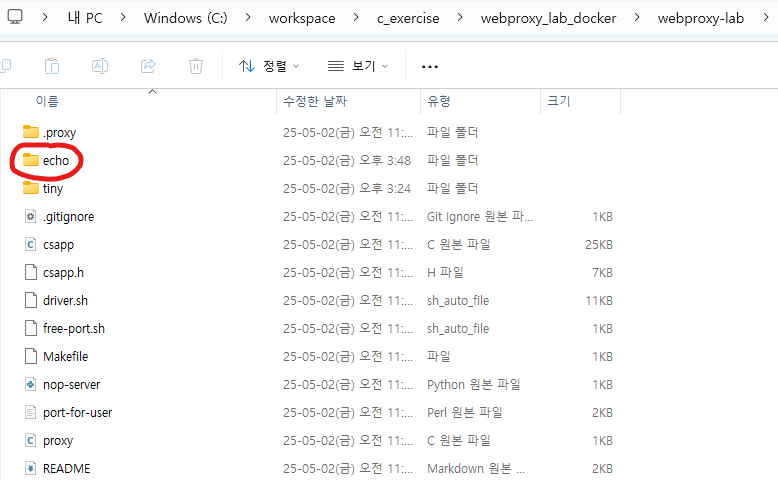
Task: Expand chevron after webproxy_lab_docker breadcrumb
Action: coord(637,17)
